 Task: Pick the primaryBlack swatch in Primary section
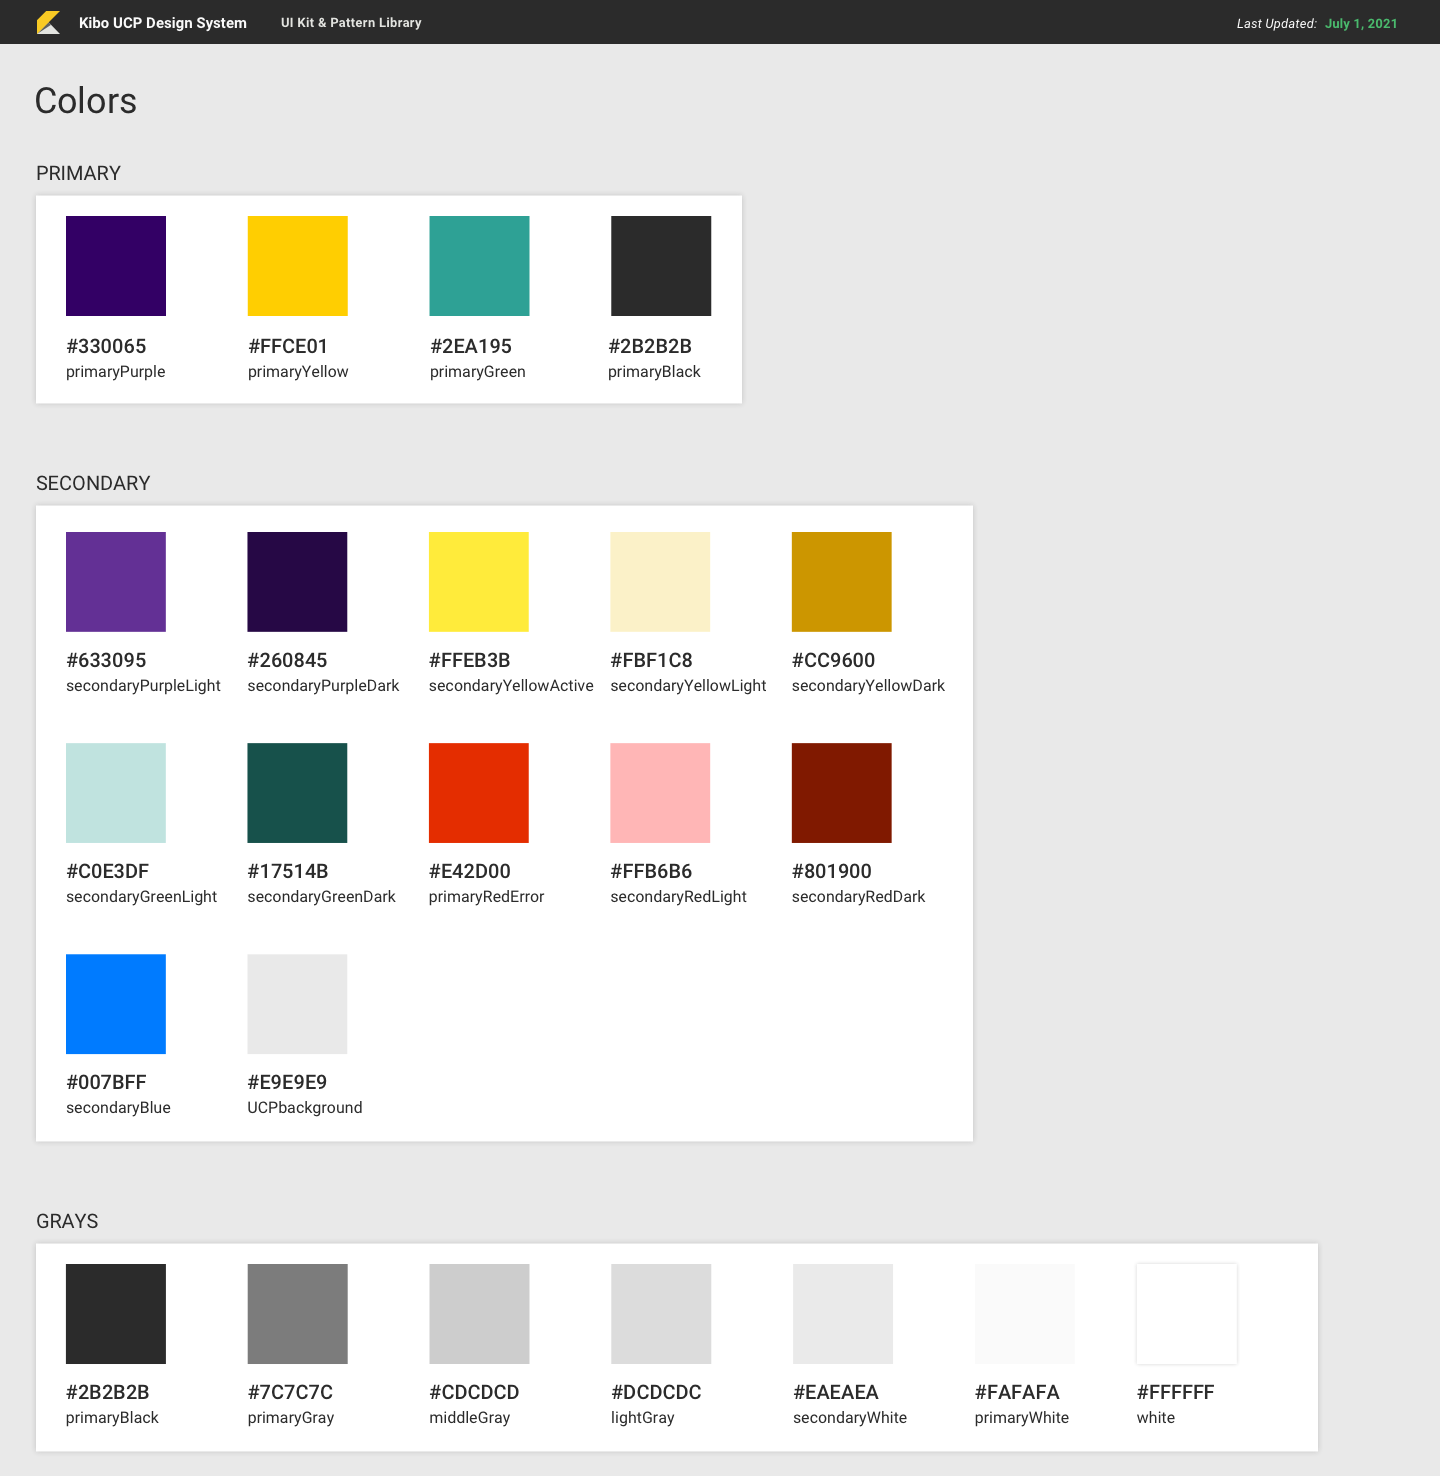[661, 266]
